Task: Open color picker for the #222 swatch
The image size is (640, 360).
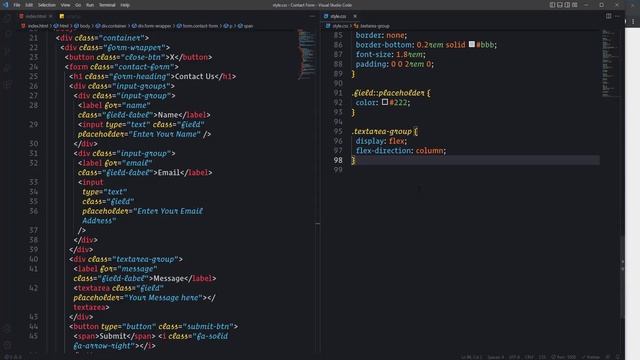Action: 385,102
